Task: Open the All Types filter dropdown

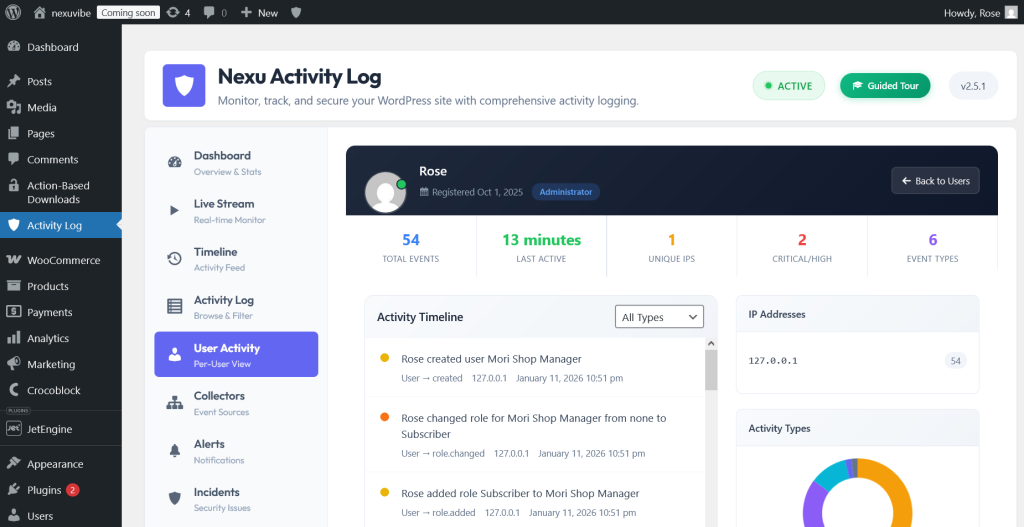Action: (x=660, y=317)
